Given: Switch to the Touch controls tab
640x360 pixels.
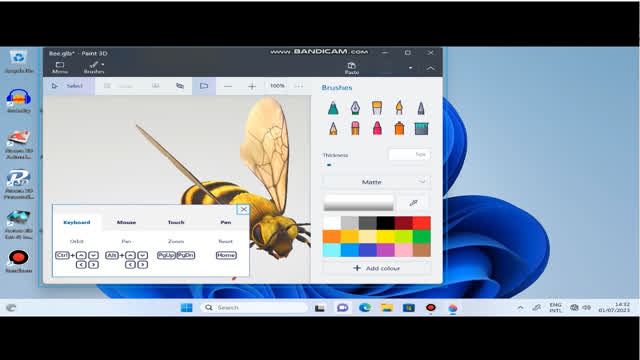Looking at the screenshot, I should (x=176, y=222).
